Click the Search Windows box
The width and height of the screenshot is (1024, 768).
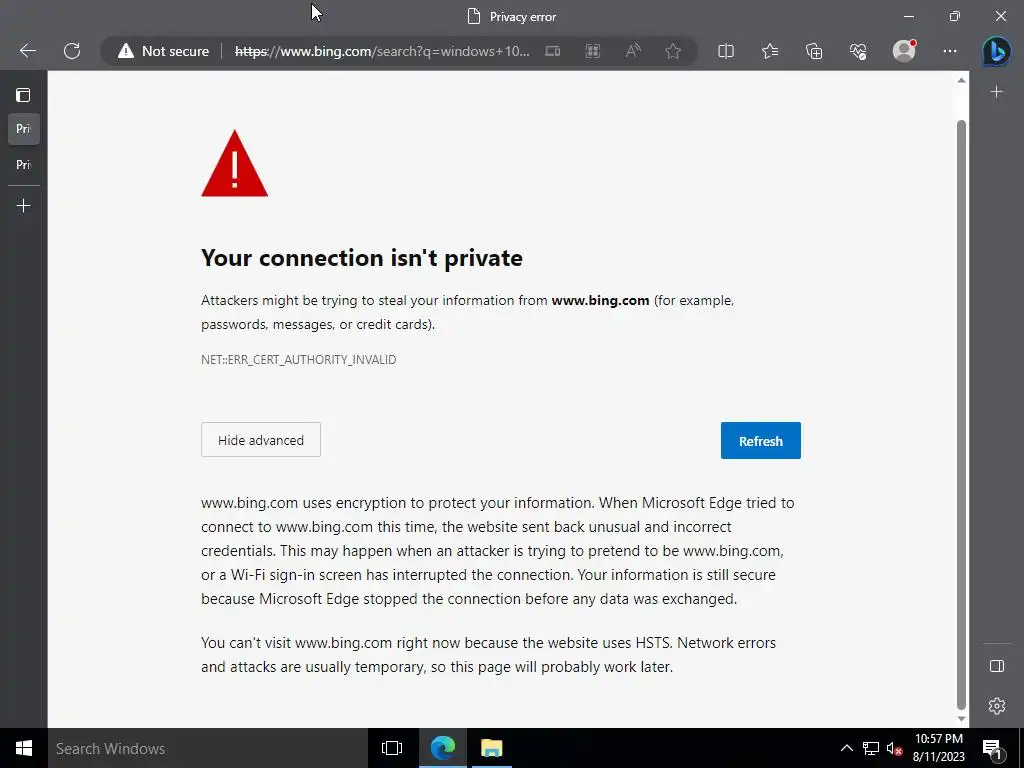coord(208,748)
